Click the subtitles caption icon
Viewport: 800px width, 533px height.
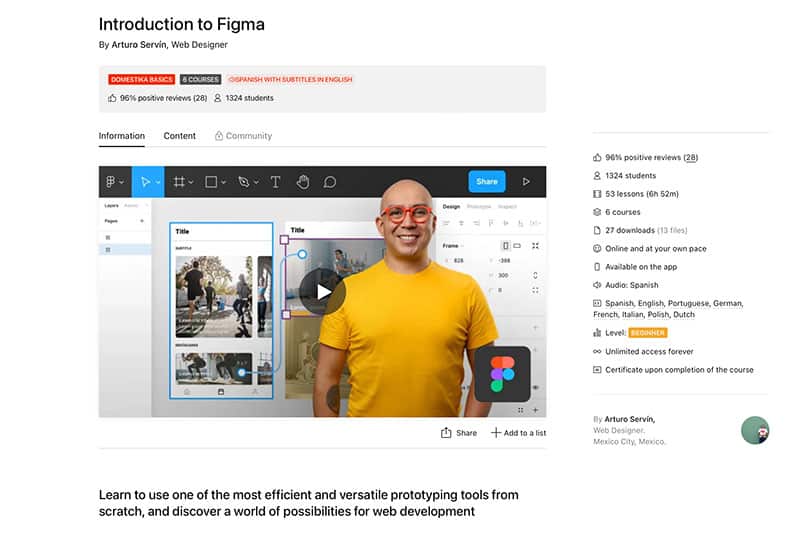coord(597,303)
